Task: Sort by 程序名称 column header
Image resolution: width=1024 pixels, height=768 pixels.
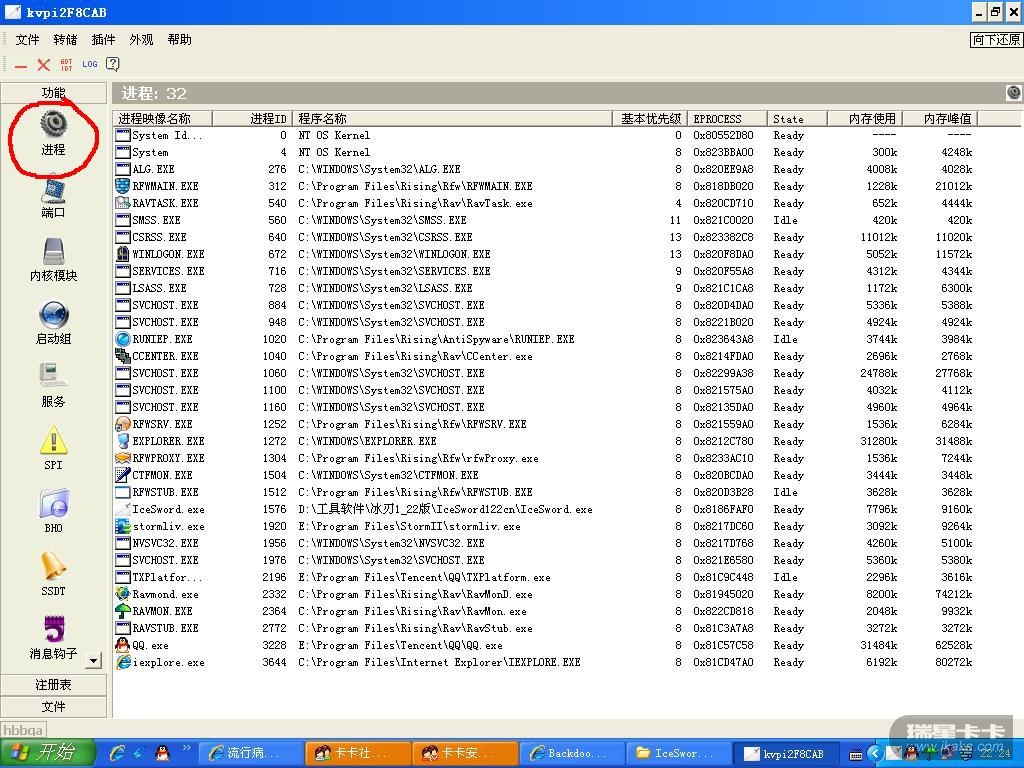Action: coord(453,118)
